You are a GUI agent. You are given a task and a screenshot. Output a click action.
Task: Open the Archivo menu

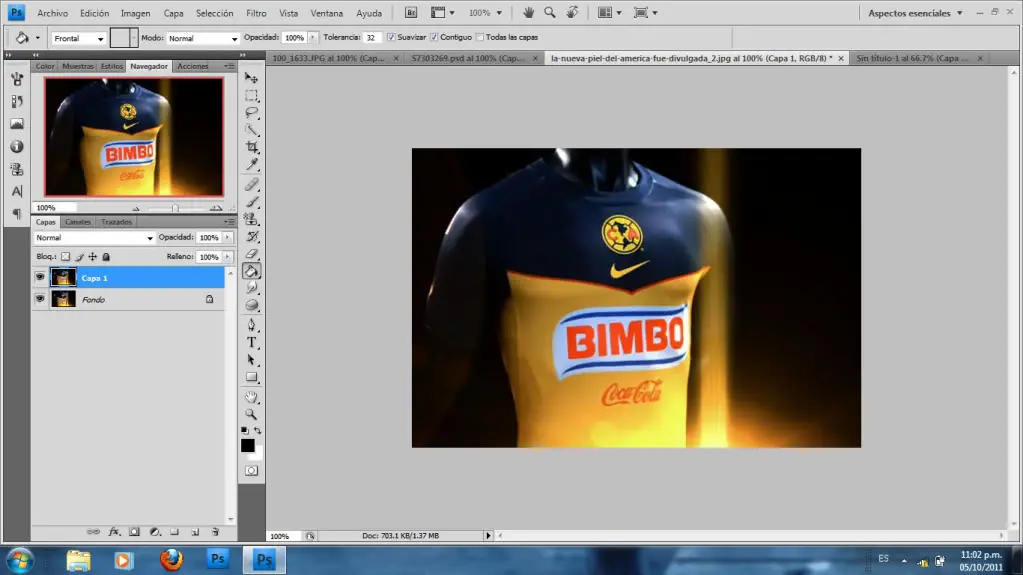coord(52,13)
